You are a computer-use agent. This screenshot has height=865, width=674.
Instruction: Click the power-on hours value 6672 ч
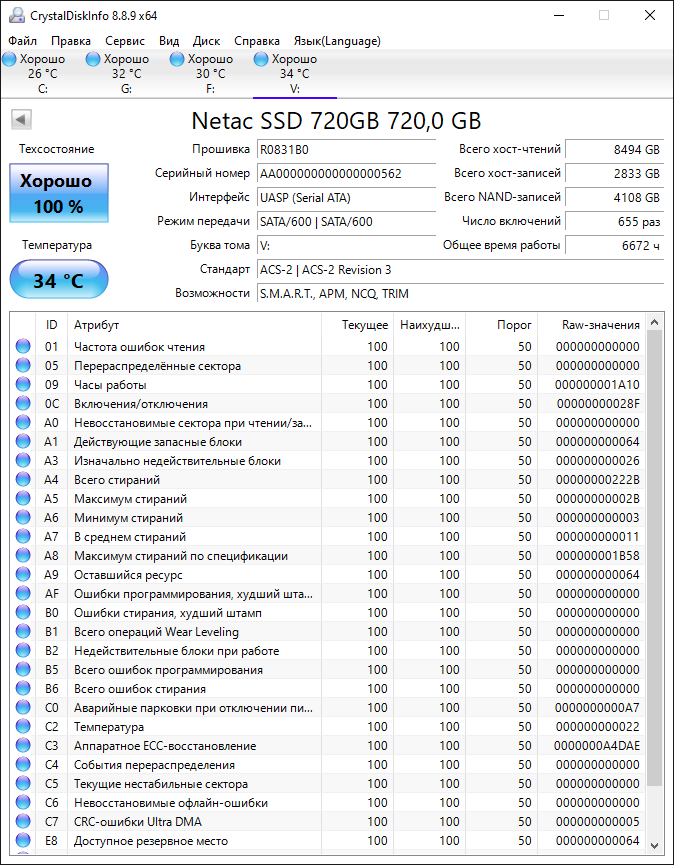click(x=614, y=245)
